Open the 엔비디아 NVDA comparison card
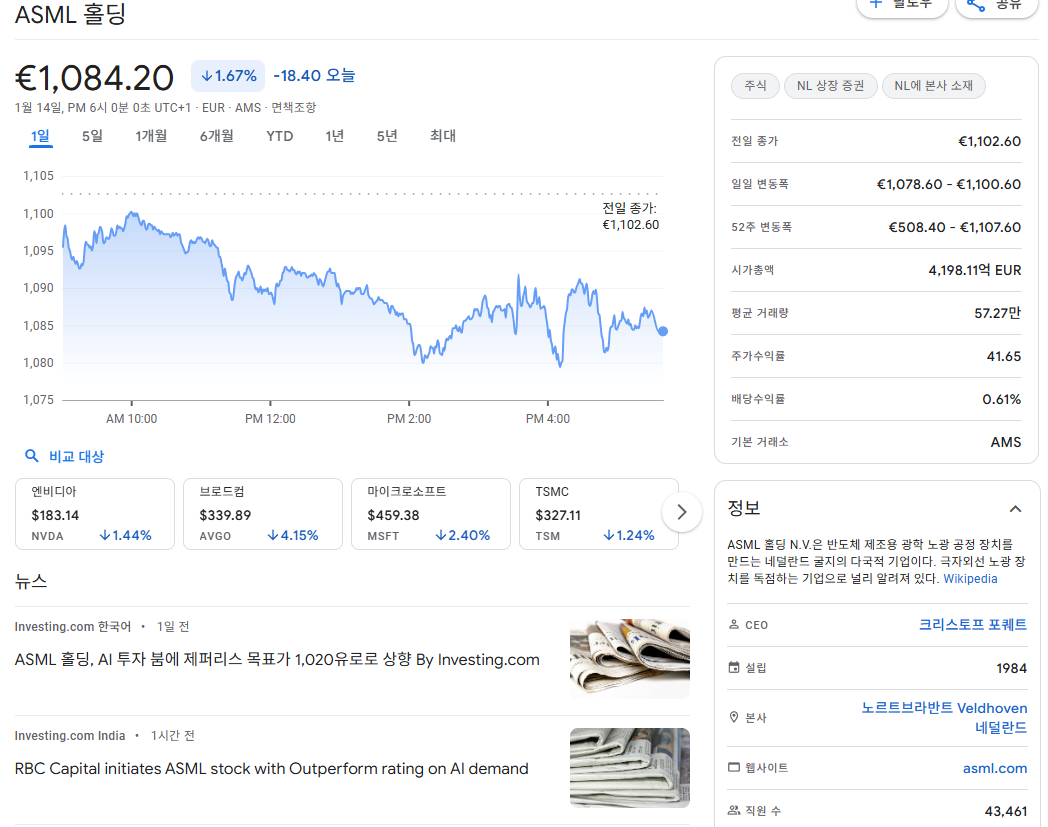The image size is (1048, 827). coord(95,513)
